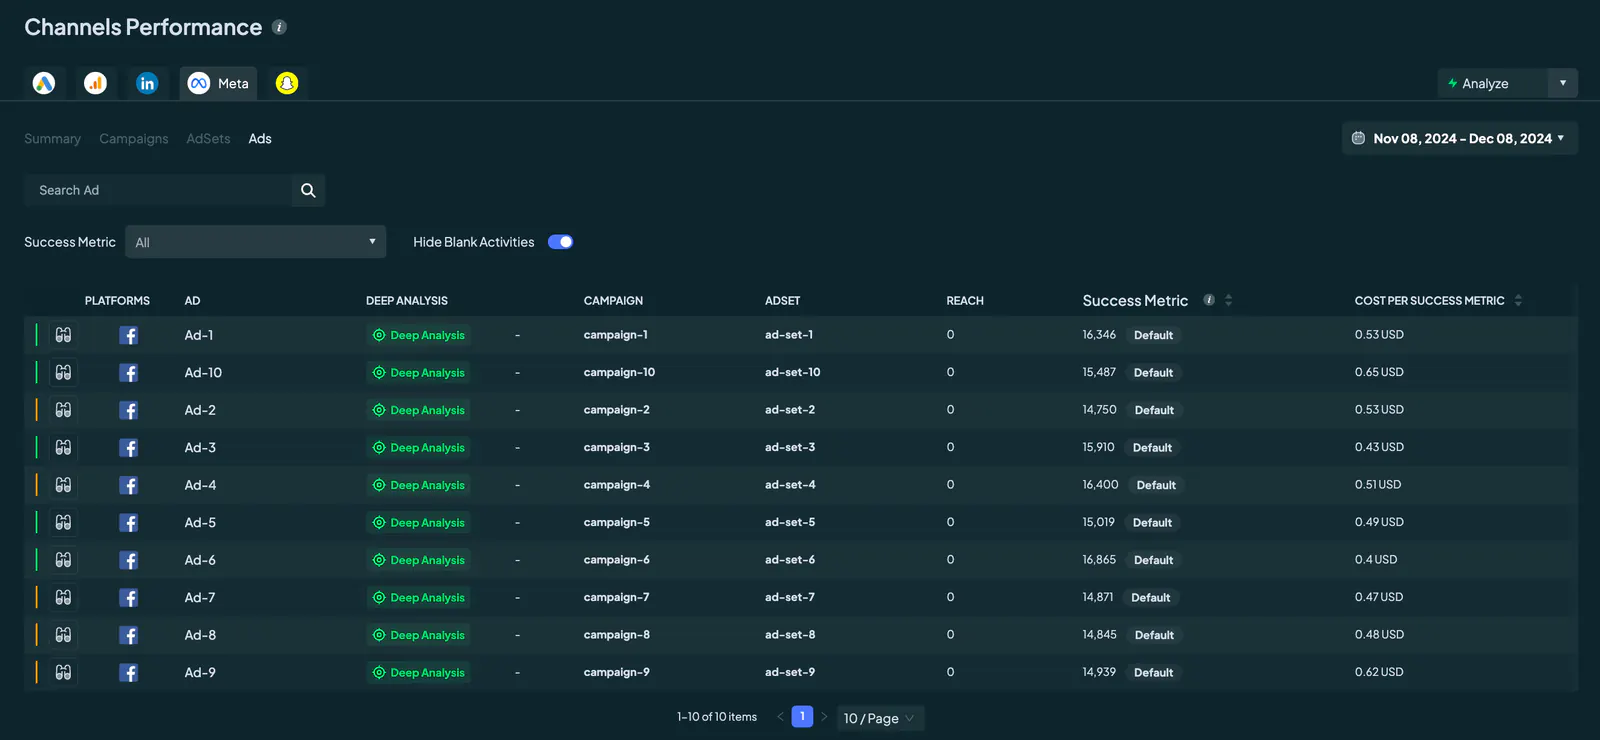
Task: Toggle the Hide Blank Activities switch
Action: click(560, 242)
